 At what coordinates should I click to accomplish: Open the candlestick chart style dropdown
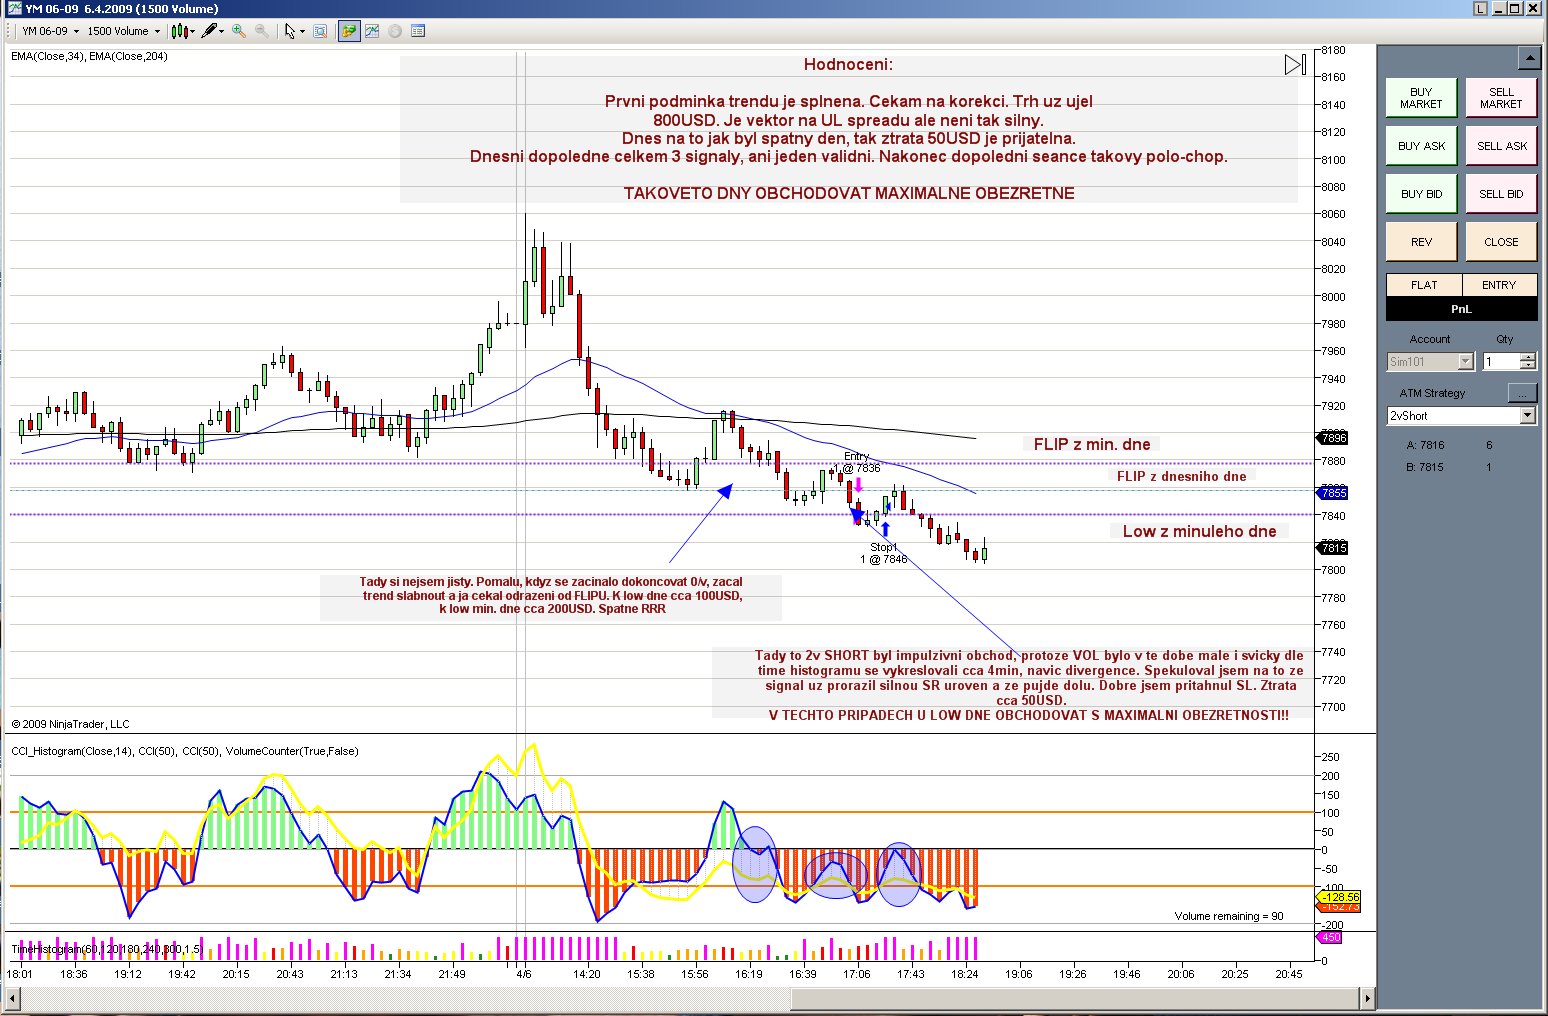(183, 31)
